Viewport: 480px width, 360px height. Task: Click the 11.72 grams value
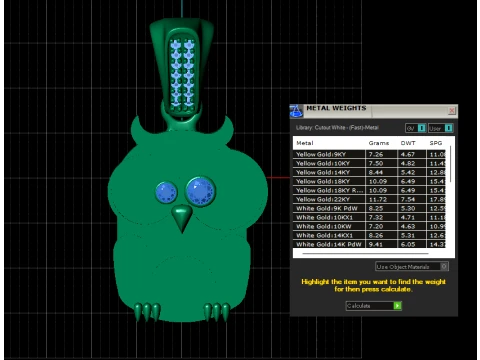click(378, 199)
